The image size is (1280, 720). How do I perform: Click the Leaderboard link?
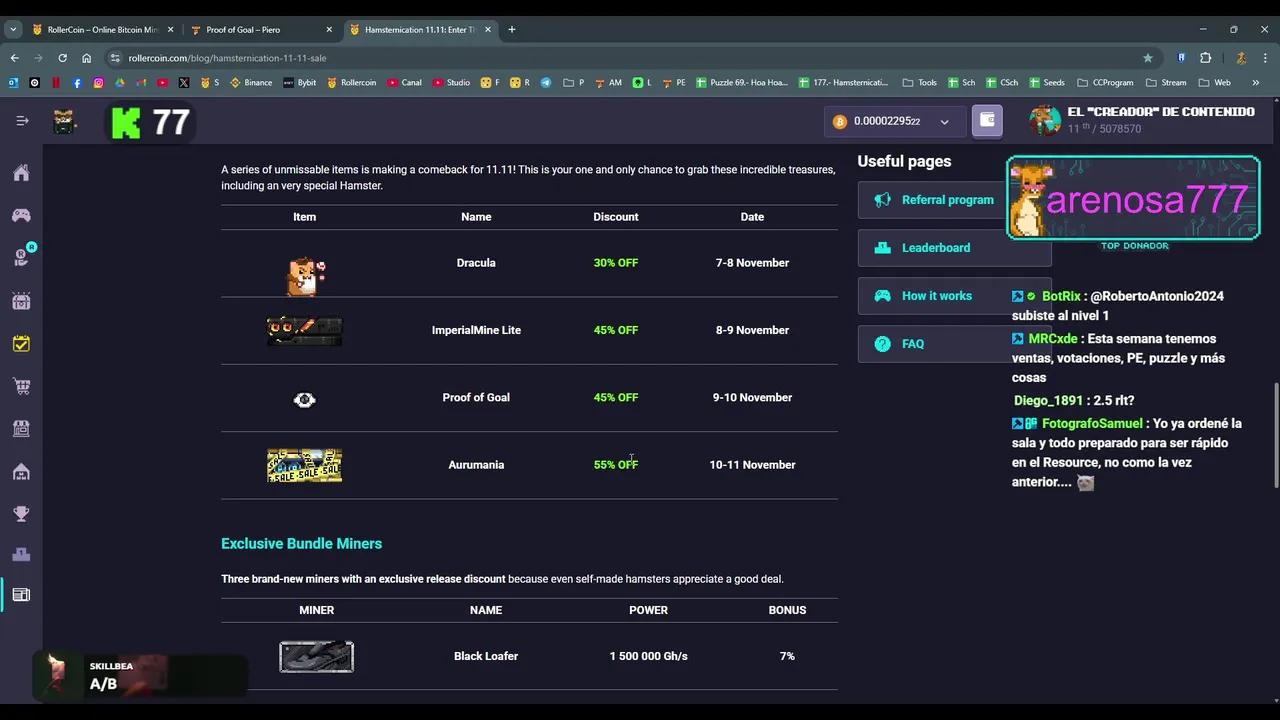(x=935, y=248)
